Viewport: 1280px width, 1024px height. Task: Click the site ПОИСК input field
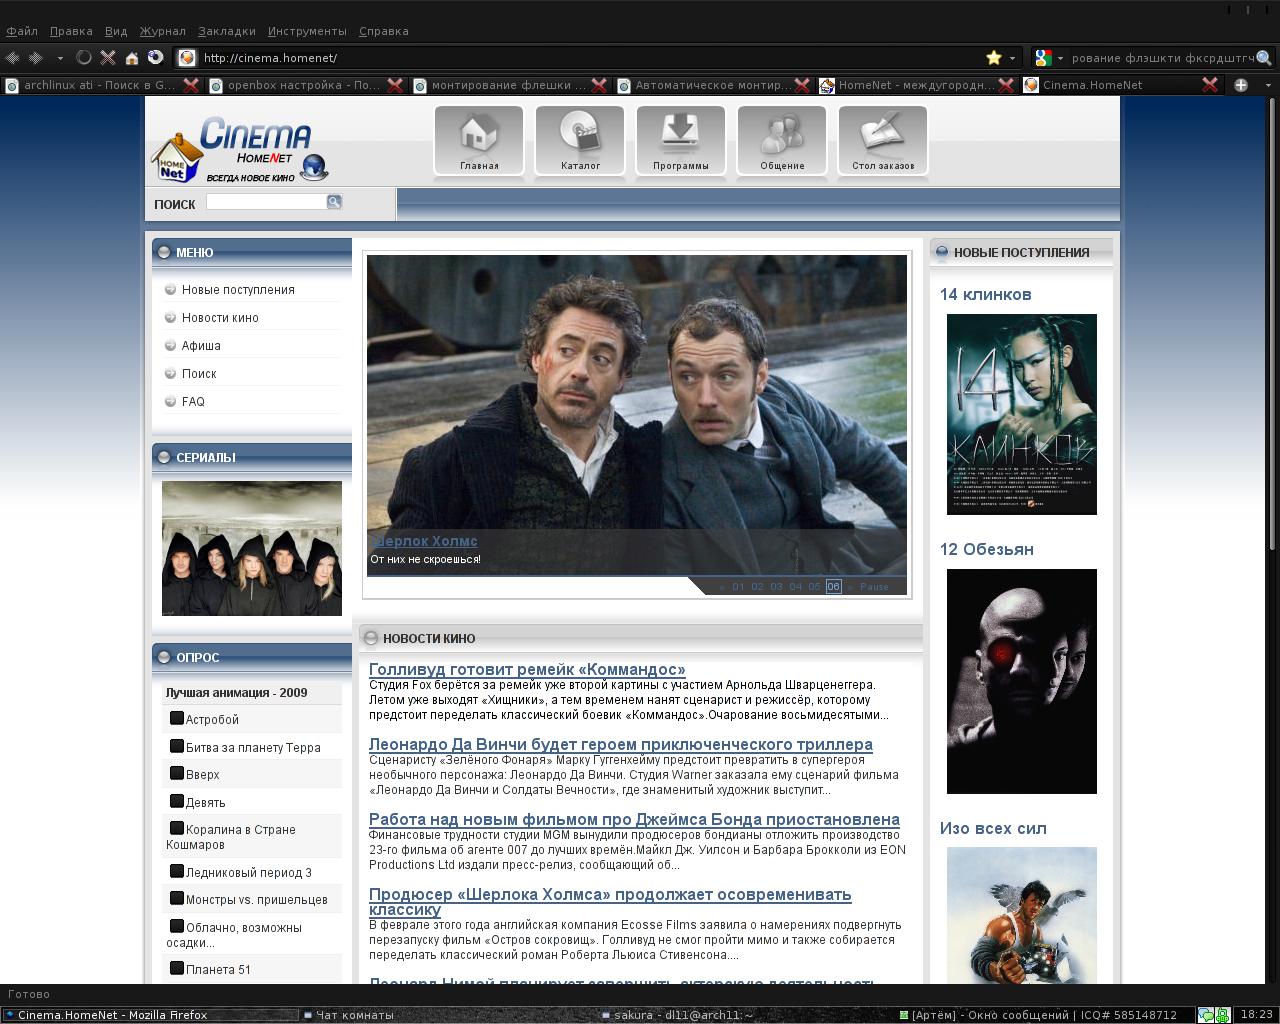point(266,202)
